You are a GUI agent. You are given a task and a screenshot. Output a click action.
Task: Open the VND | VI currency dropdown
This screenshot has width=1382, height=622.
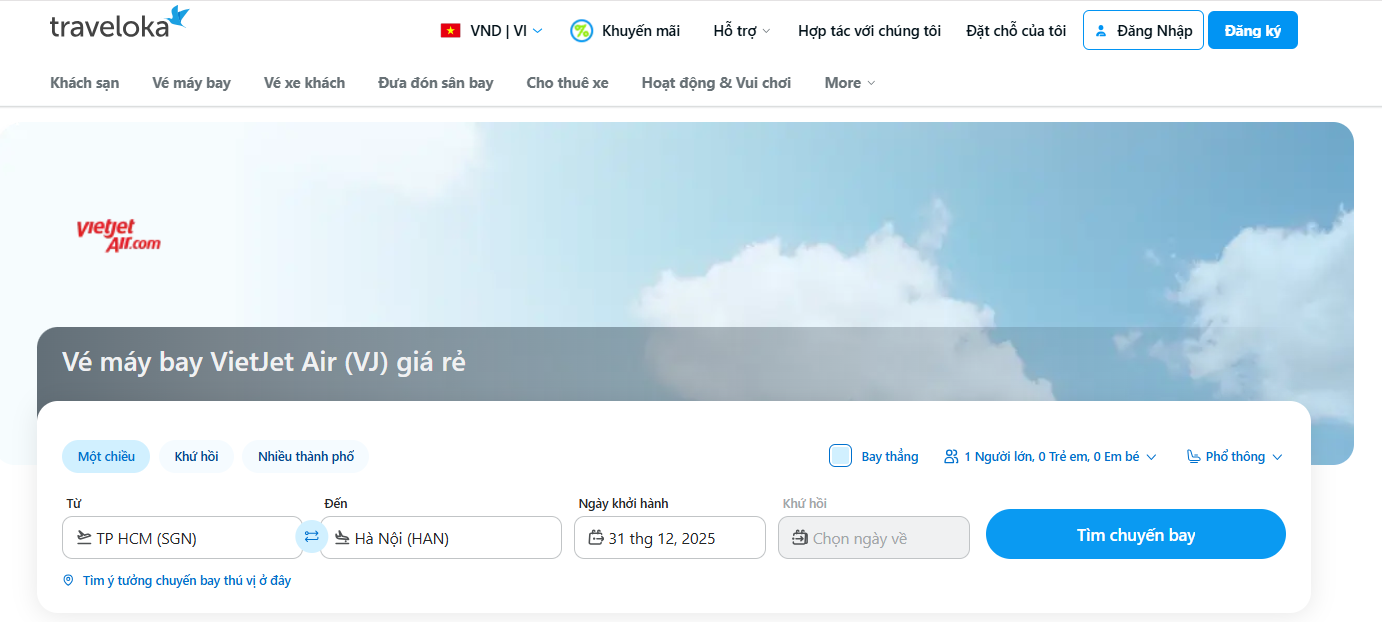click(506, 31)
